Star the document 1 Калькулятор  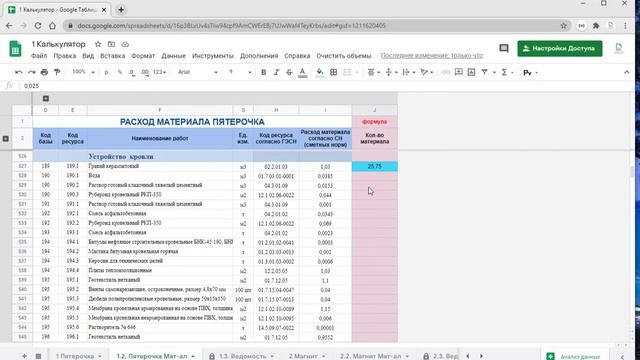coord(98,44)
